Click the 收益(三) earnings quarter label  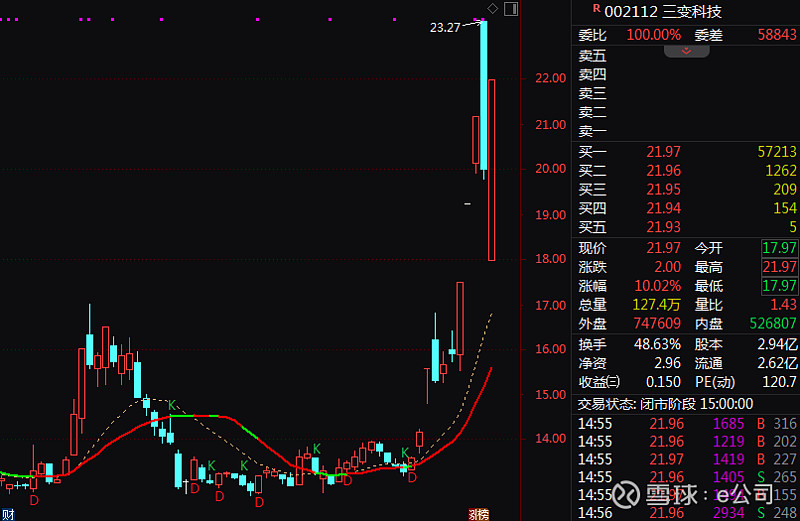coord(599,382)
